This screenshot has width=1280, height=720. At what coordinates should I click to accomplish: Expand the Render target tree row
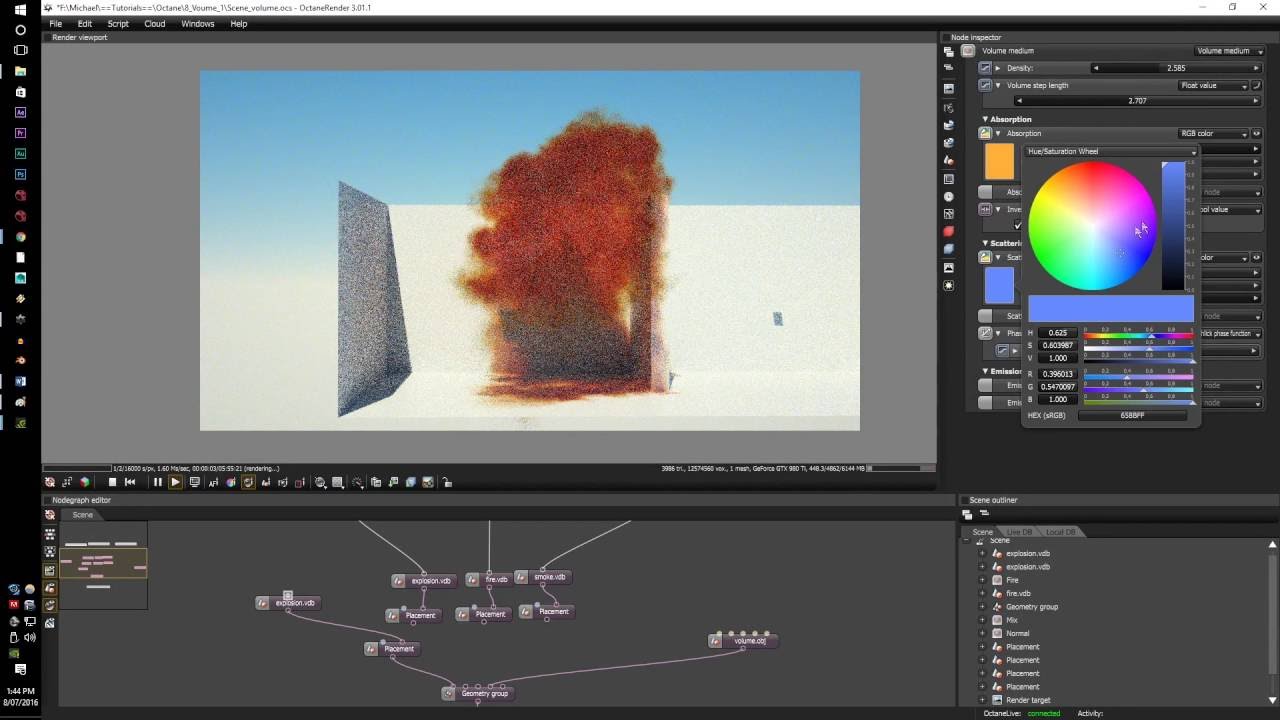(982, 700)
